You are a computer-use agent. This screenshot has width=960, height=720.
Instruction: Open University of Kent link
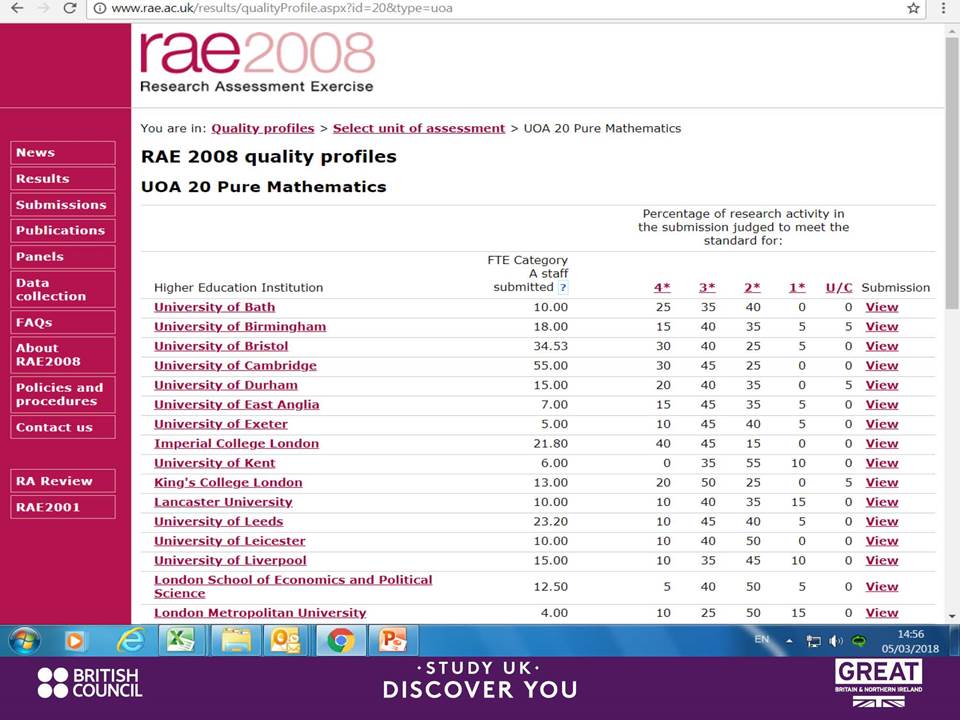214,463
